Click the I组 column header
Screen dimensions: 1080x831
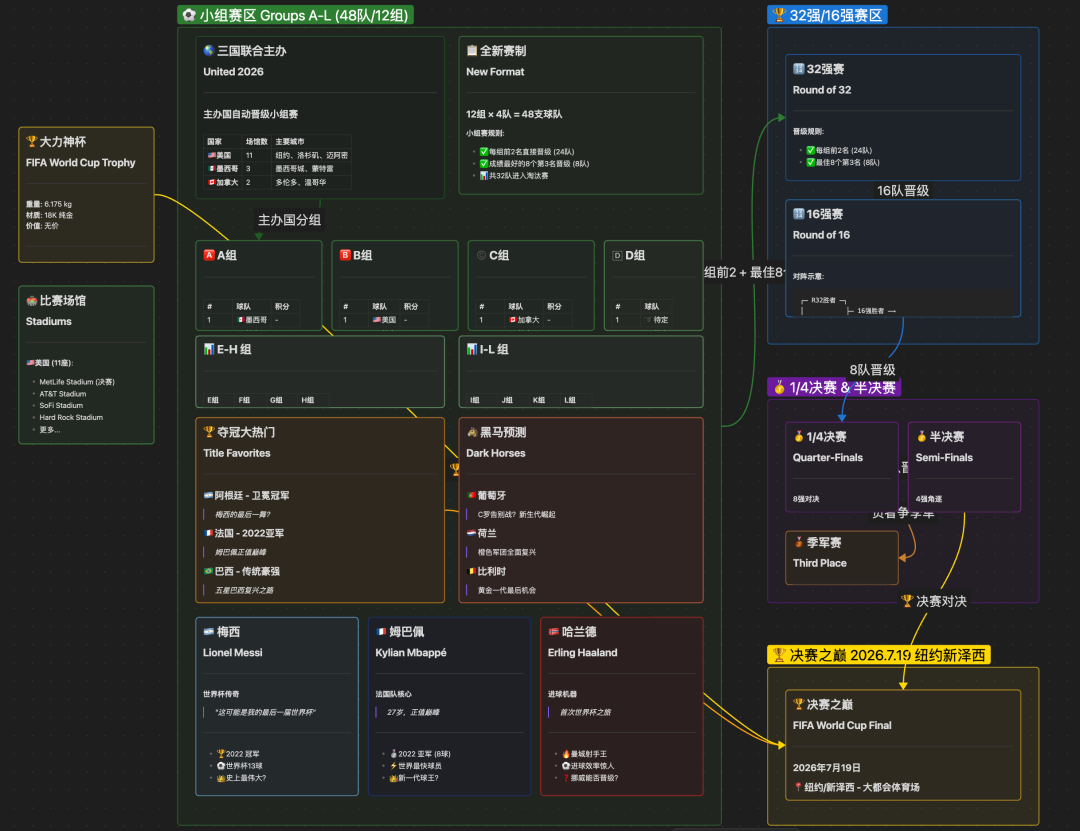pos(475,400)
